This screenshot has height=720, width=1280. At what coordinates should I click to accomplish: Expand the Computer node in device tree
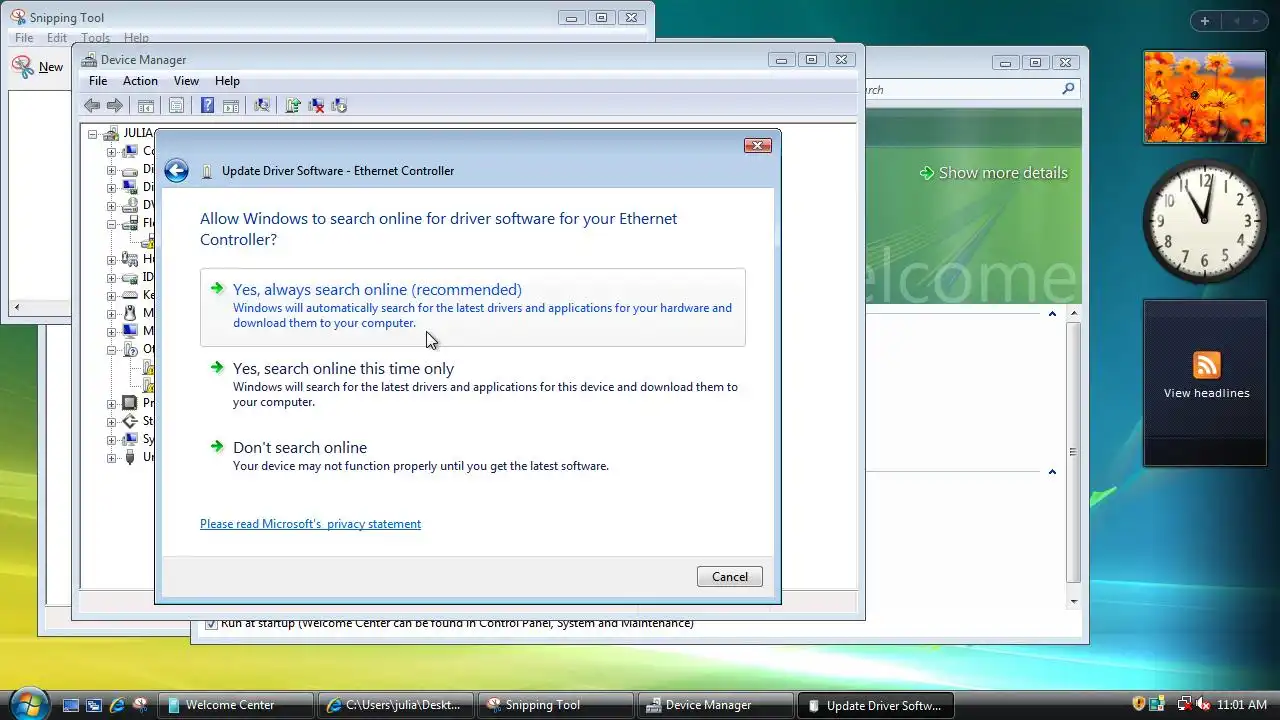point(111,152)
